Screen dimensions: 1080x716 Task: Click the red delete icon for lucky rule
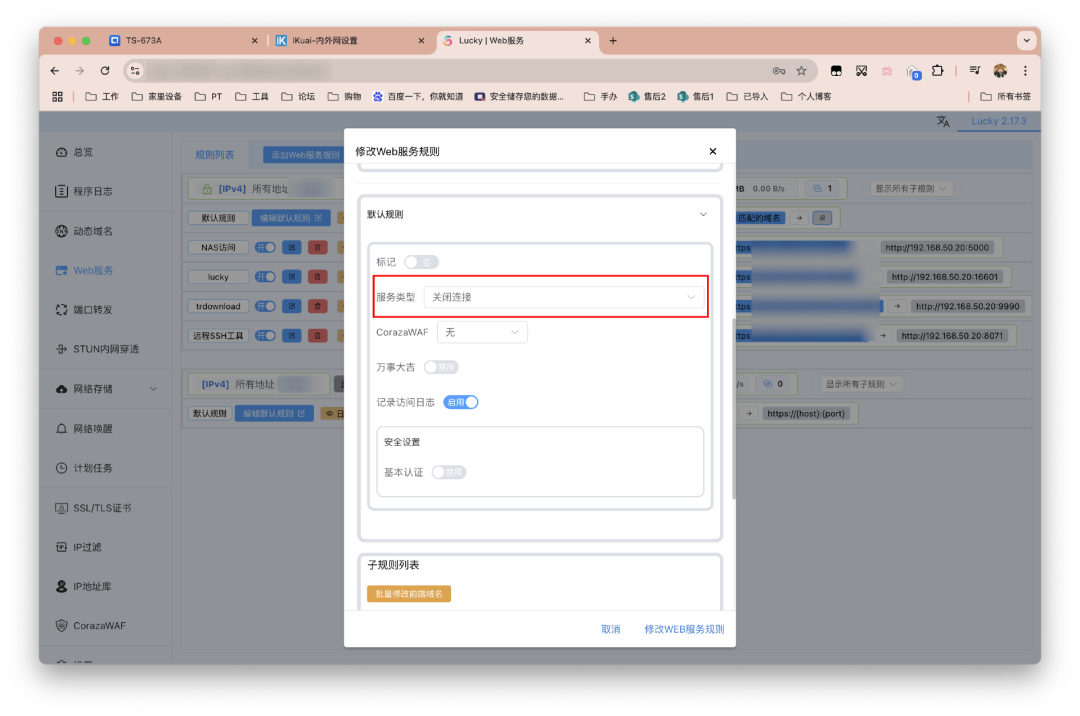pyautogui.click(x=317, y=277)
